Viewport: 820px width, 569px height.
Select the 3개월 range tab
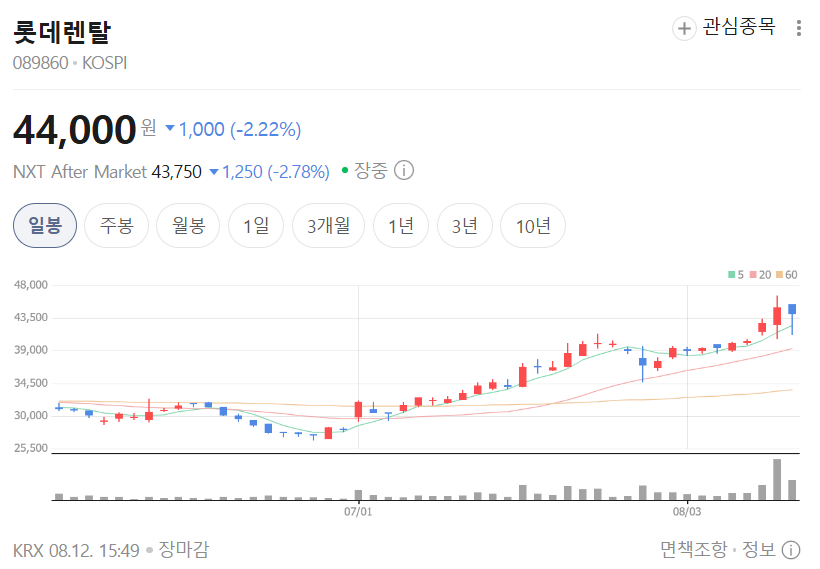328,225
